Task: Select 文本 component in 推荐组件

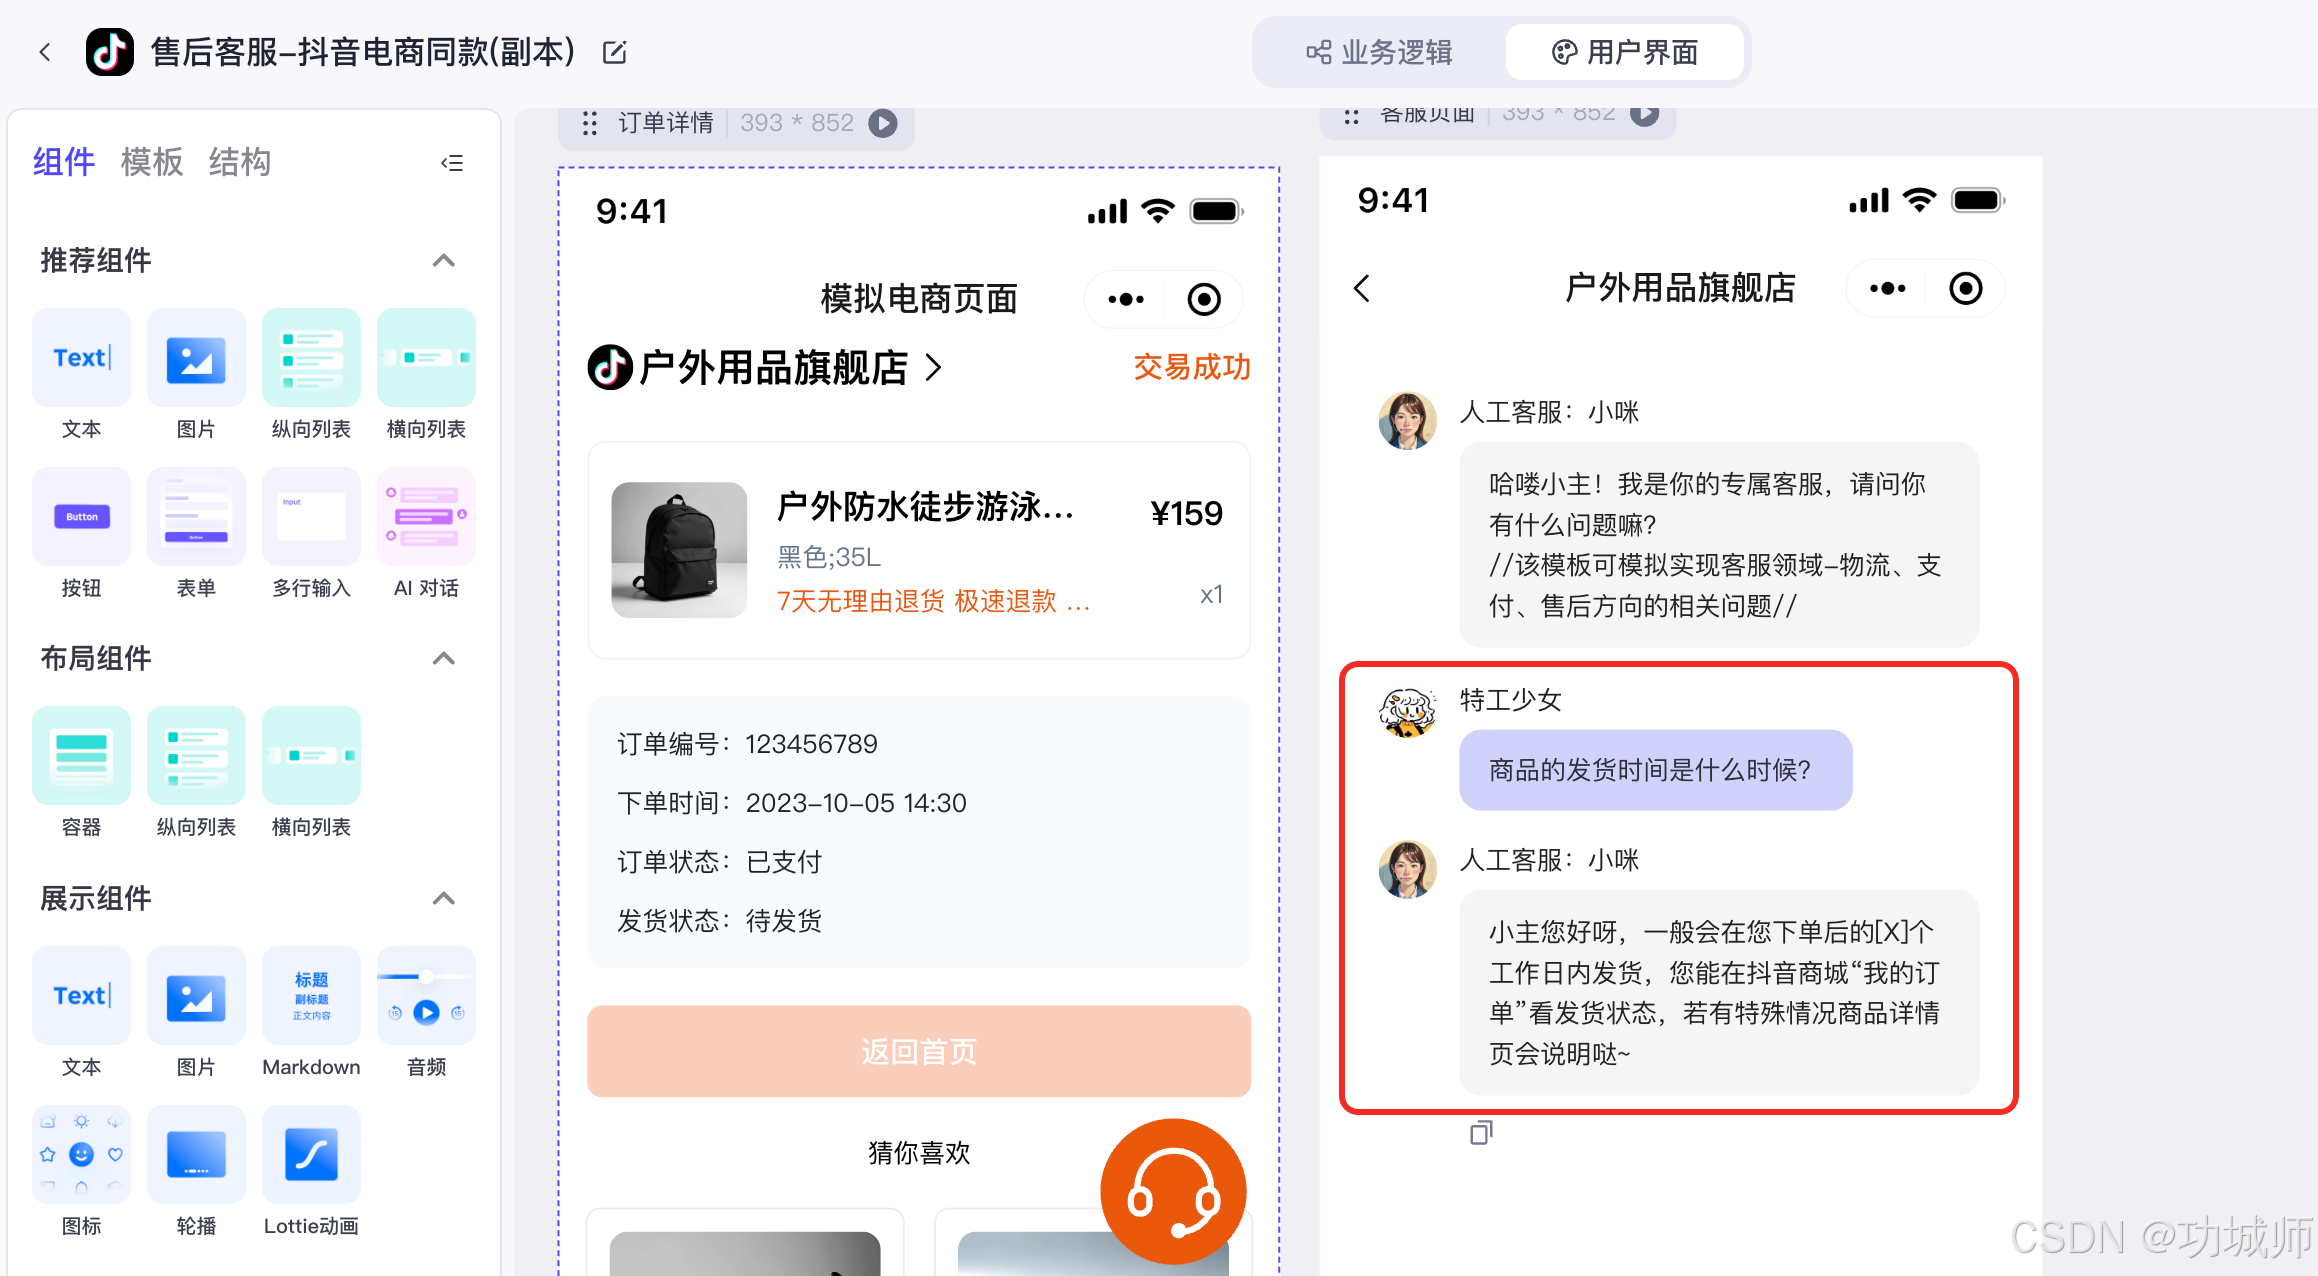Action: click(81, 374)
